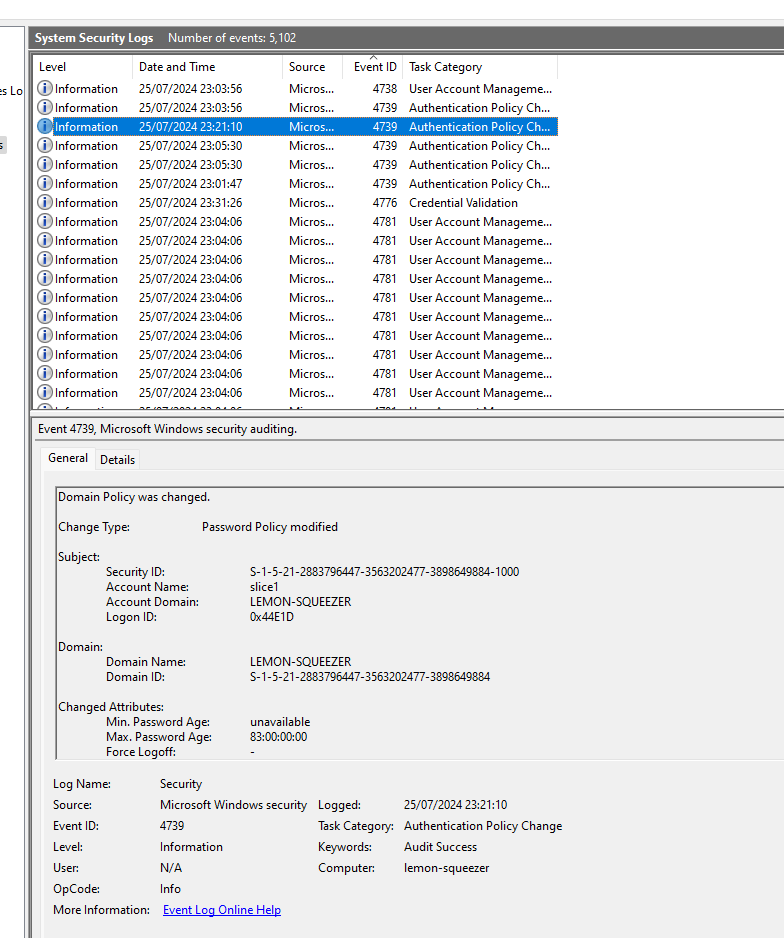The height and width of the screenshot is (938, 784).
Task: Open the Event Log Online Help link
Action: pyautogui.click(x=221, y=910)
